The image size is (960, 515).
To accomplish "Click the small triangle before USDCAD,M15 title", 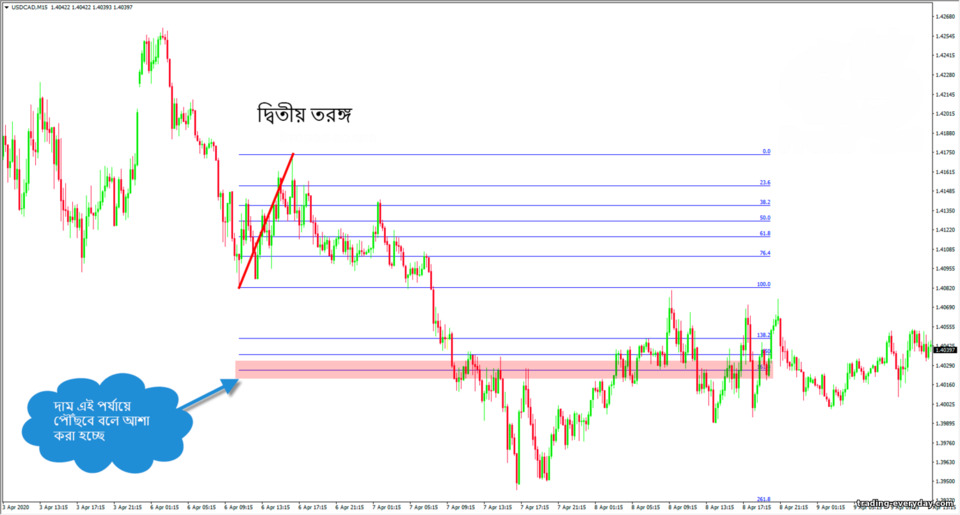I will tap(6, 7).
